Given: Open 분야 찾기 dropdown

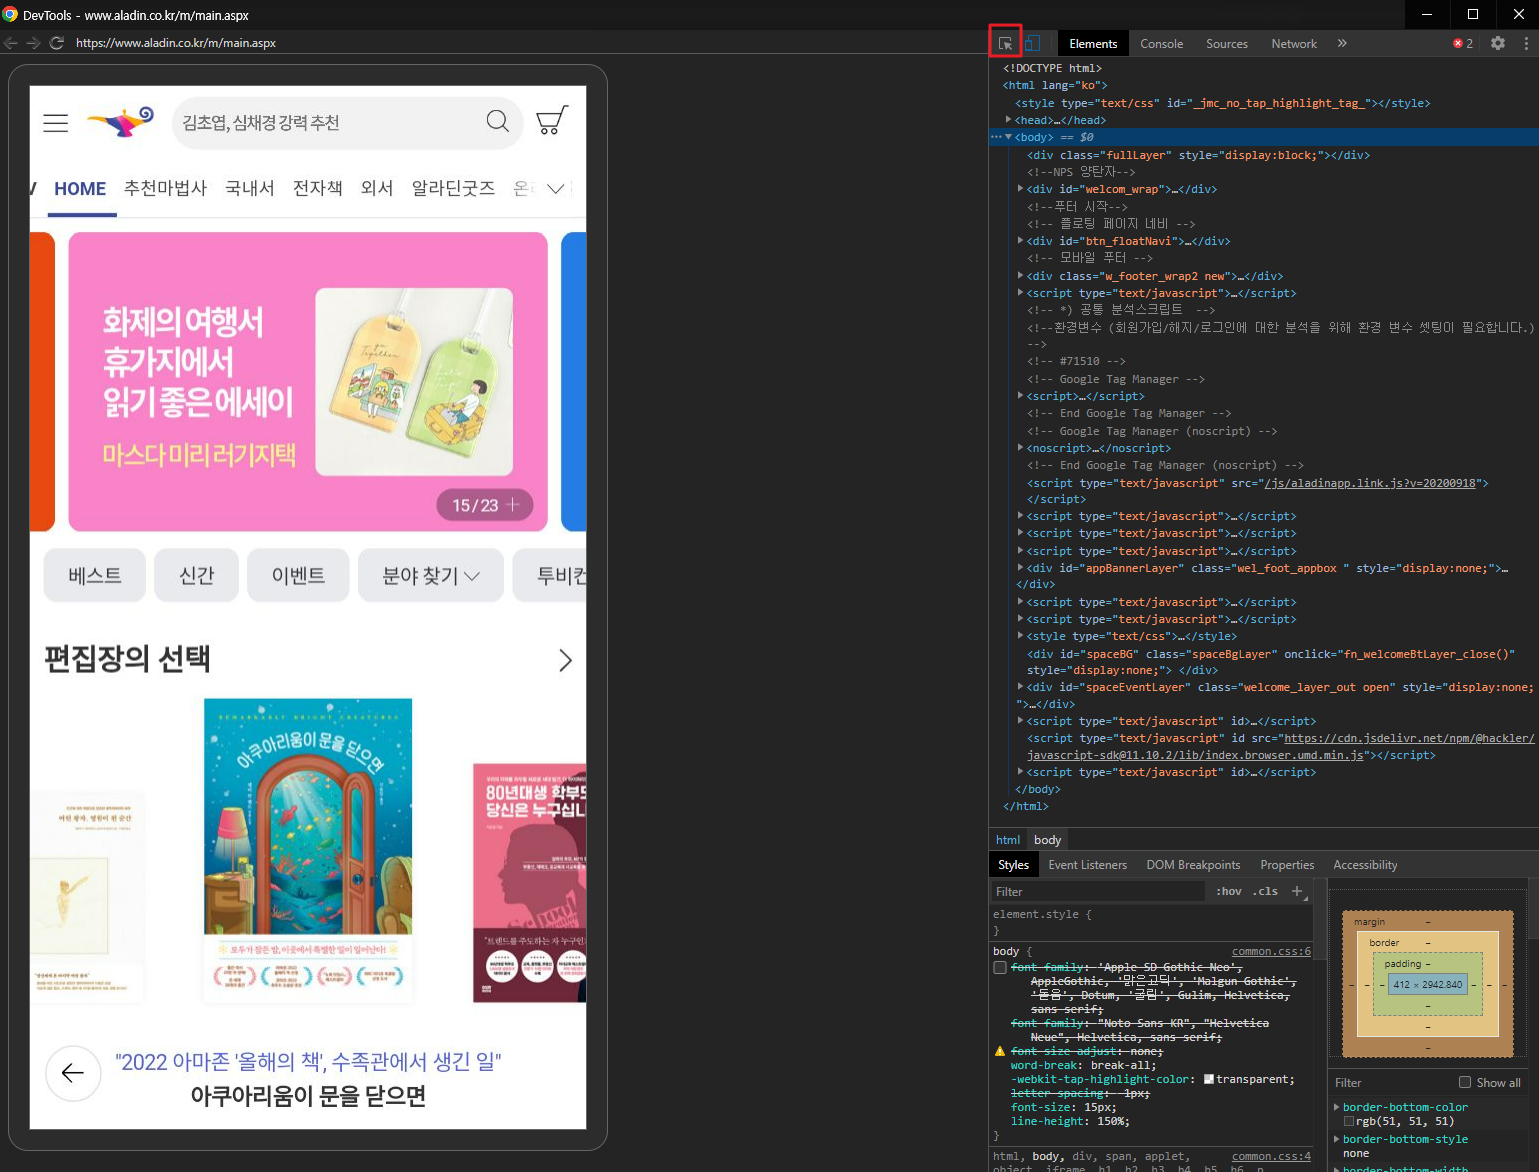Looking at the screenshot, I should click(431, 575).
